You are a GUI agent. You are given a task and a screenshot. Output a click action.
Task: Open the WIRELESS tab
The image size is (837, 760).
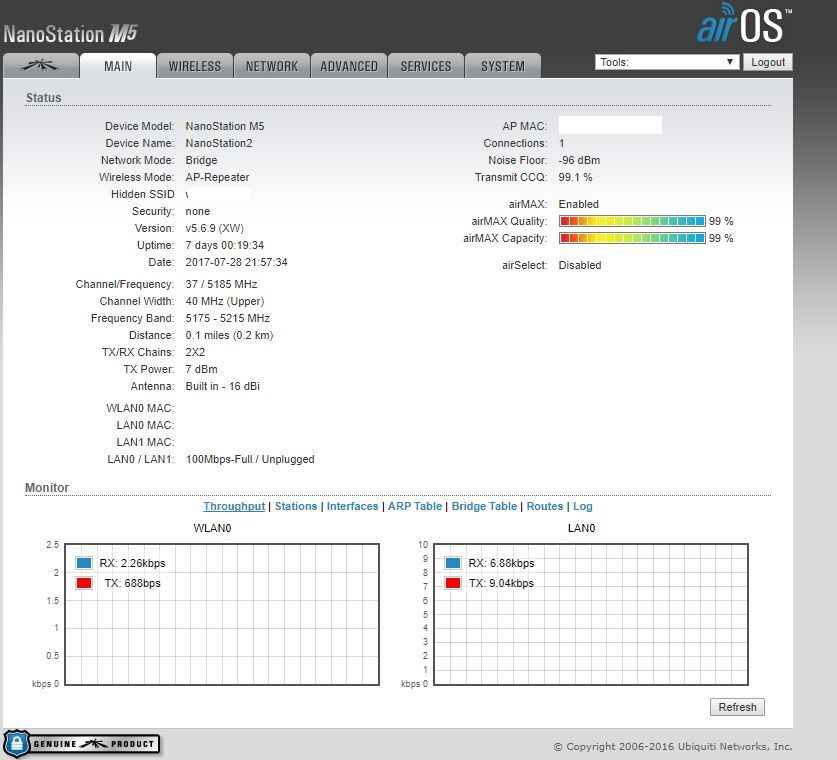point(195,66)
